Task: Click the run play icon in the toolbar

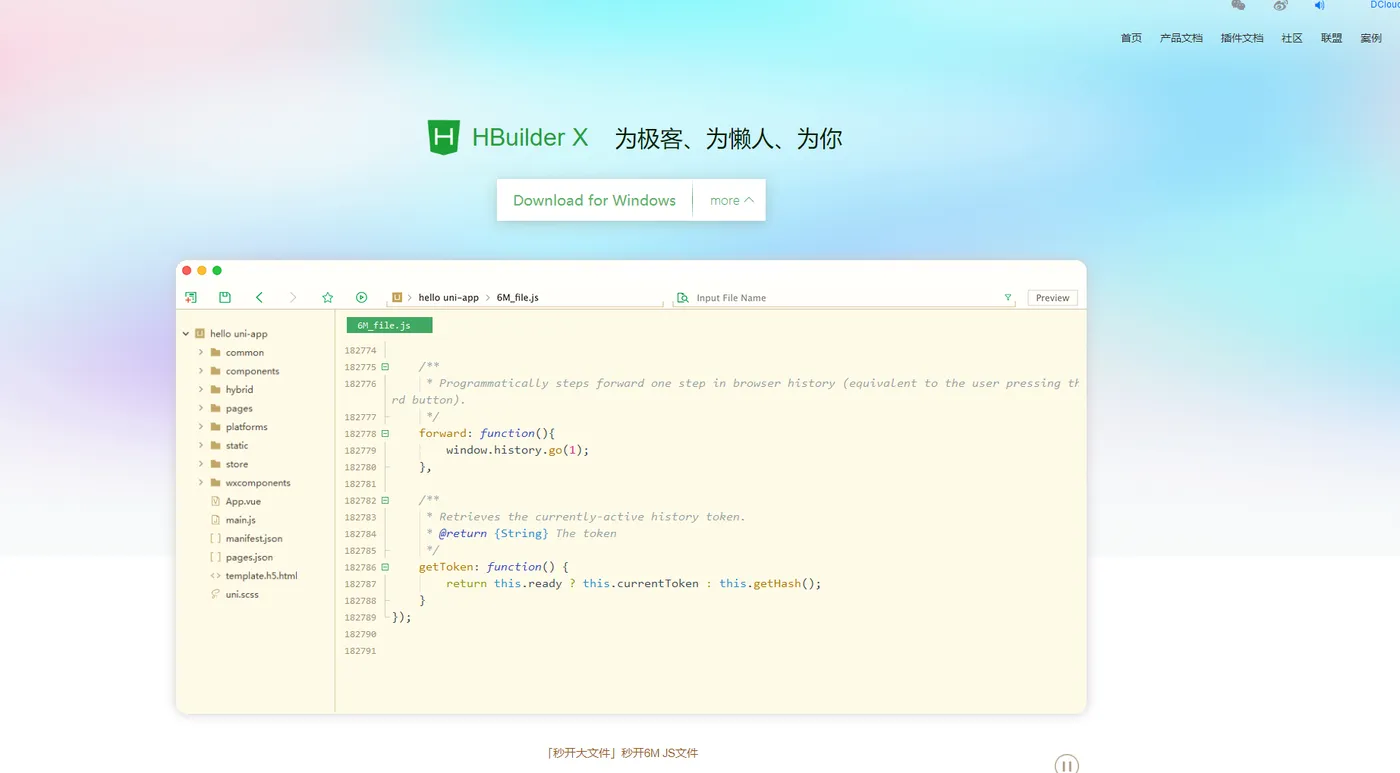Action: [361, 297]
